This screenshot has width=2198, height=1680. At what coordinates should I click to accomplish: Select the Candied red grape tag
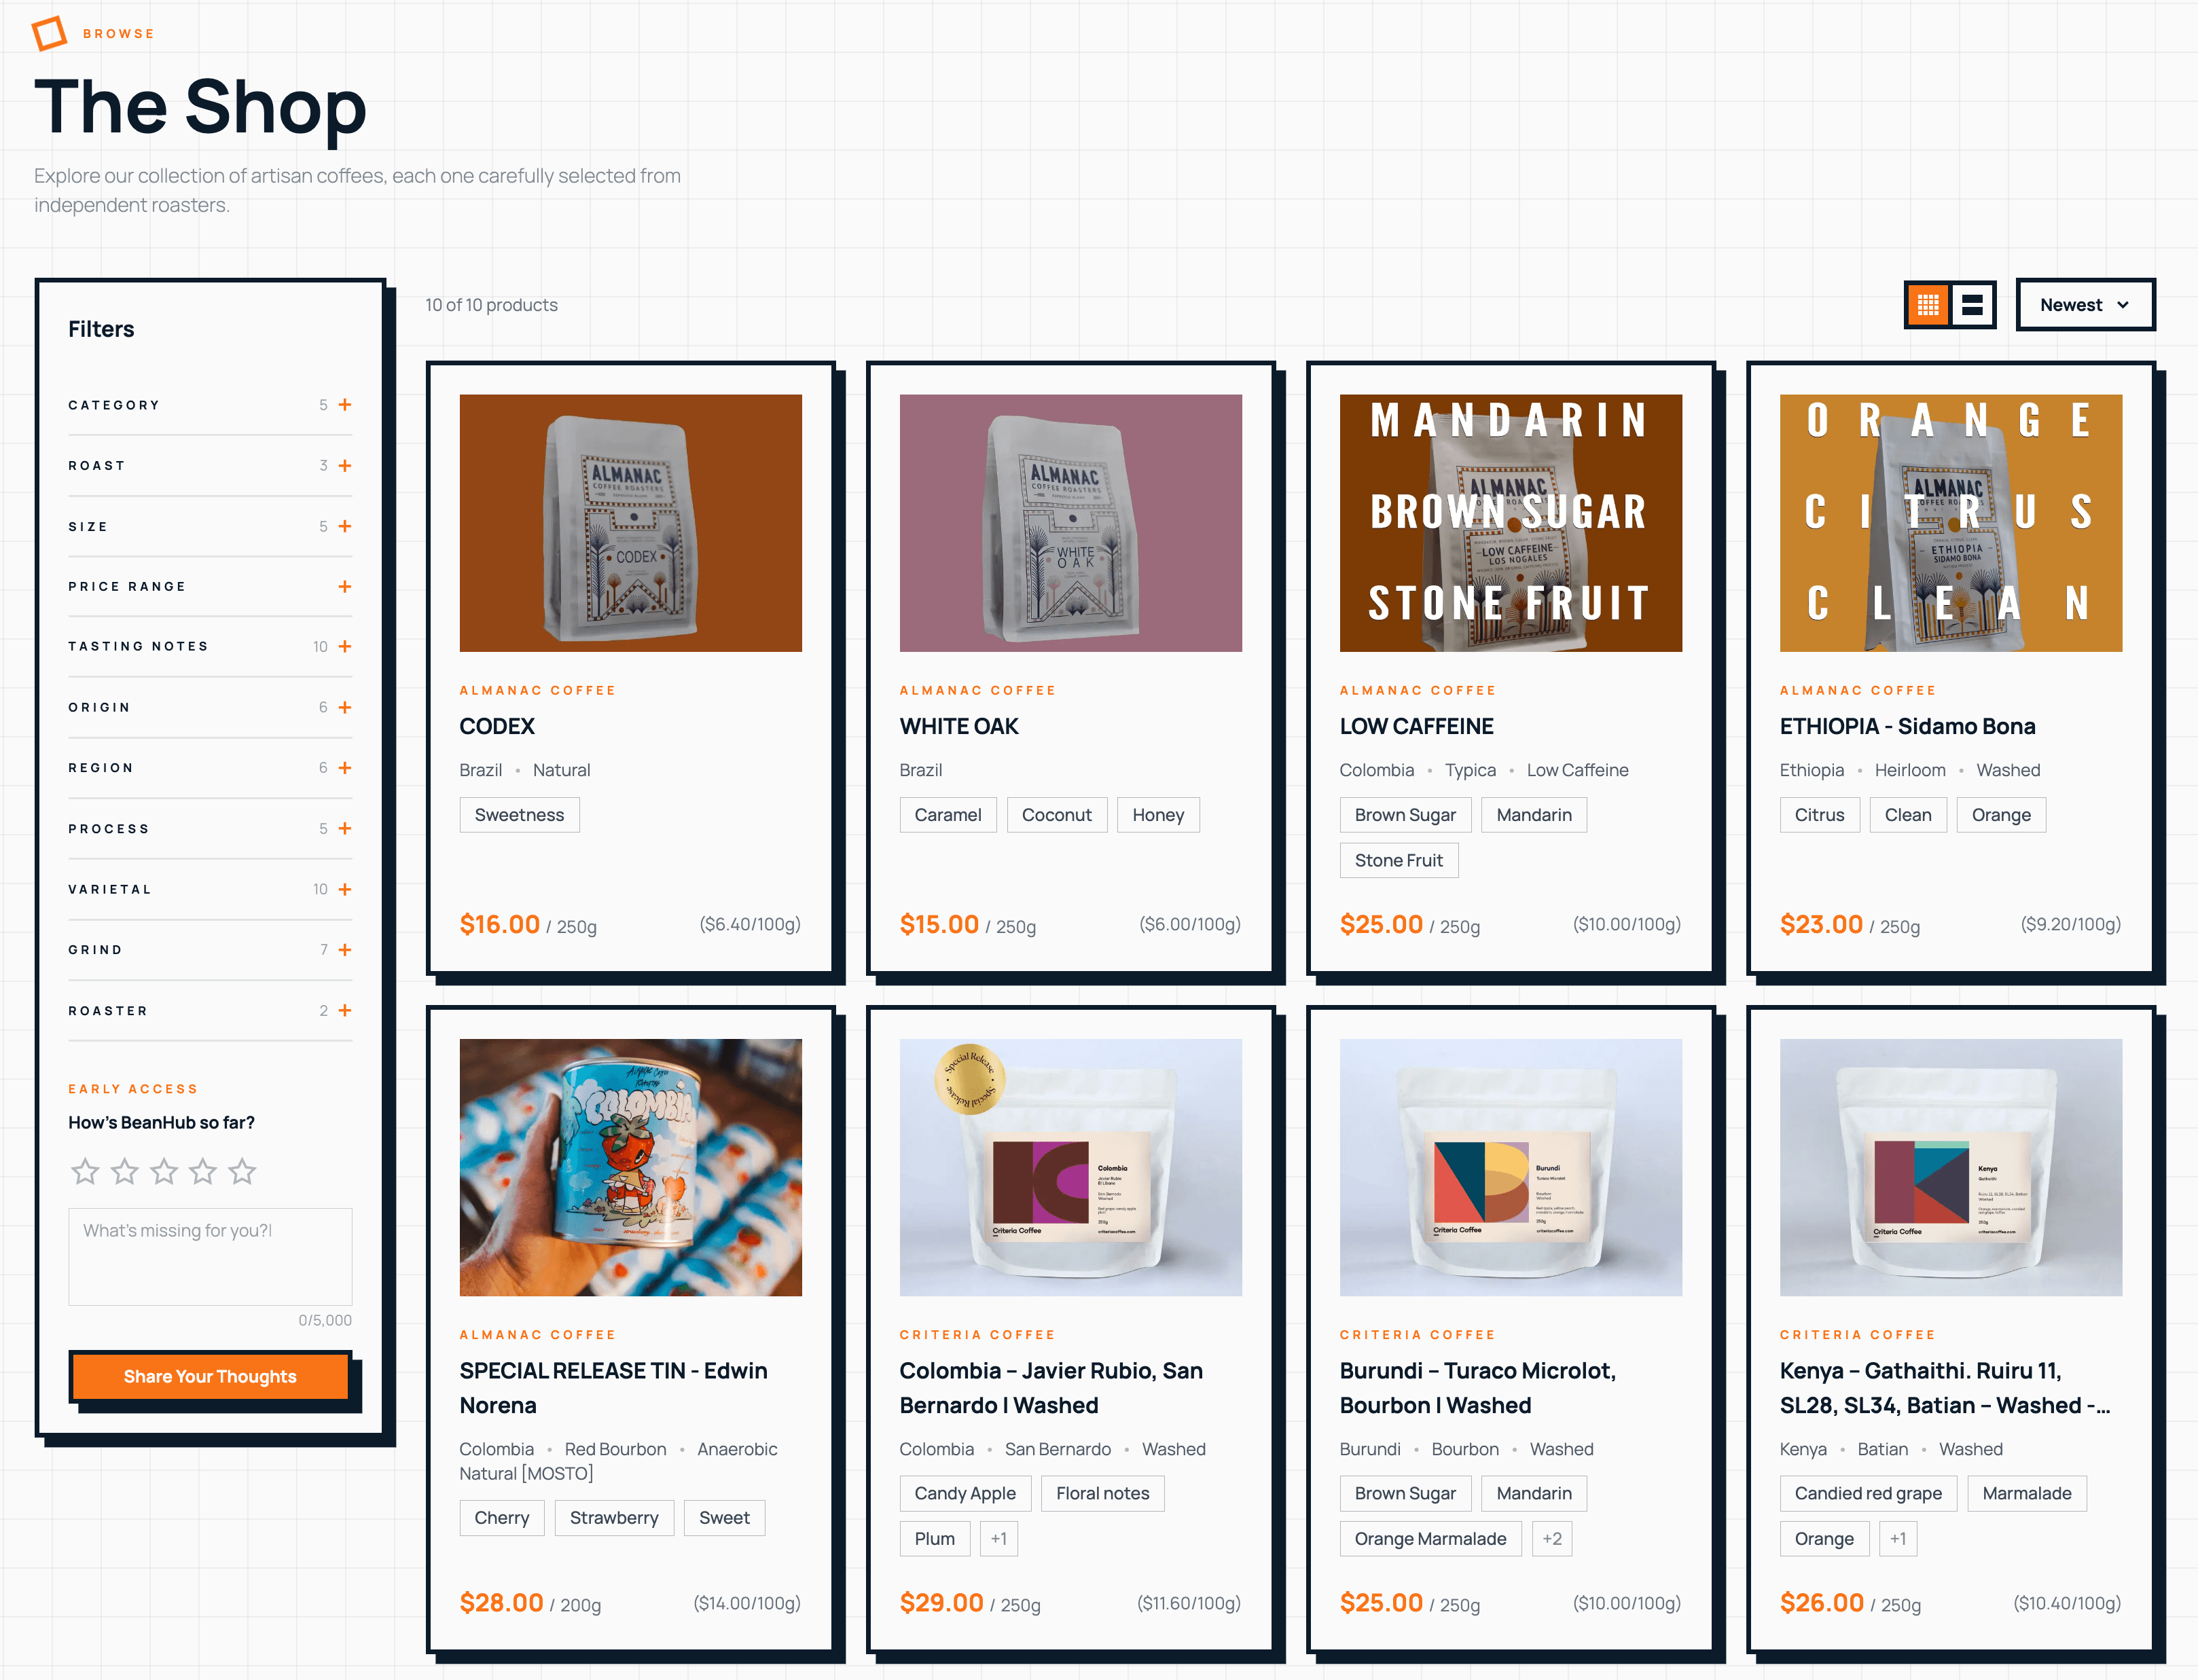[1867, 1493]
